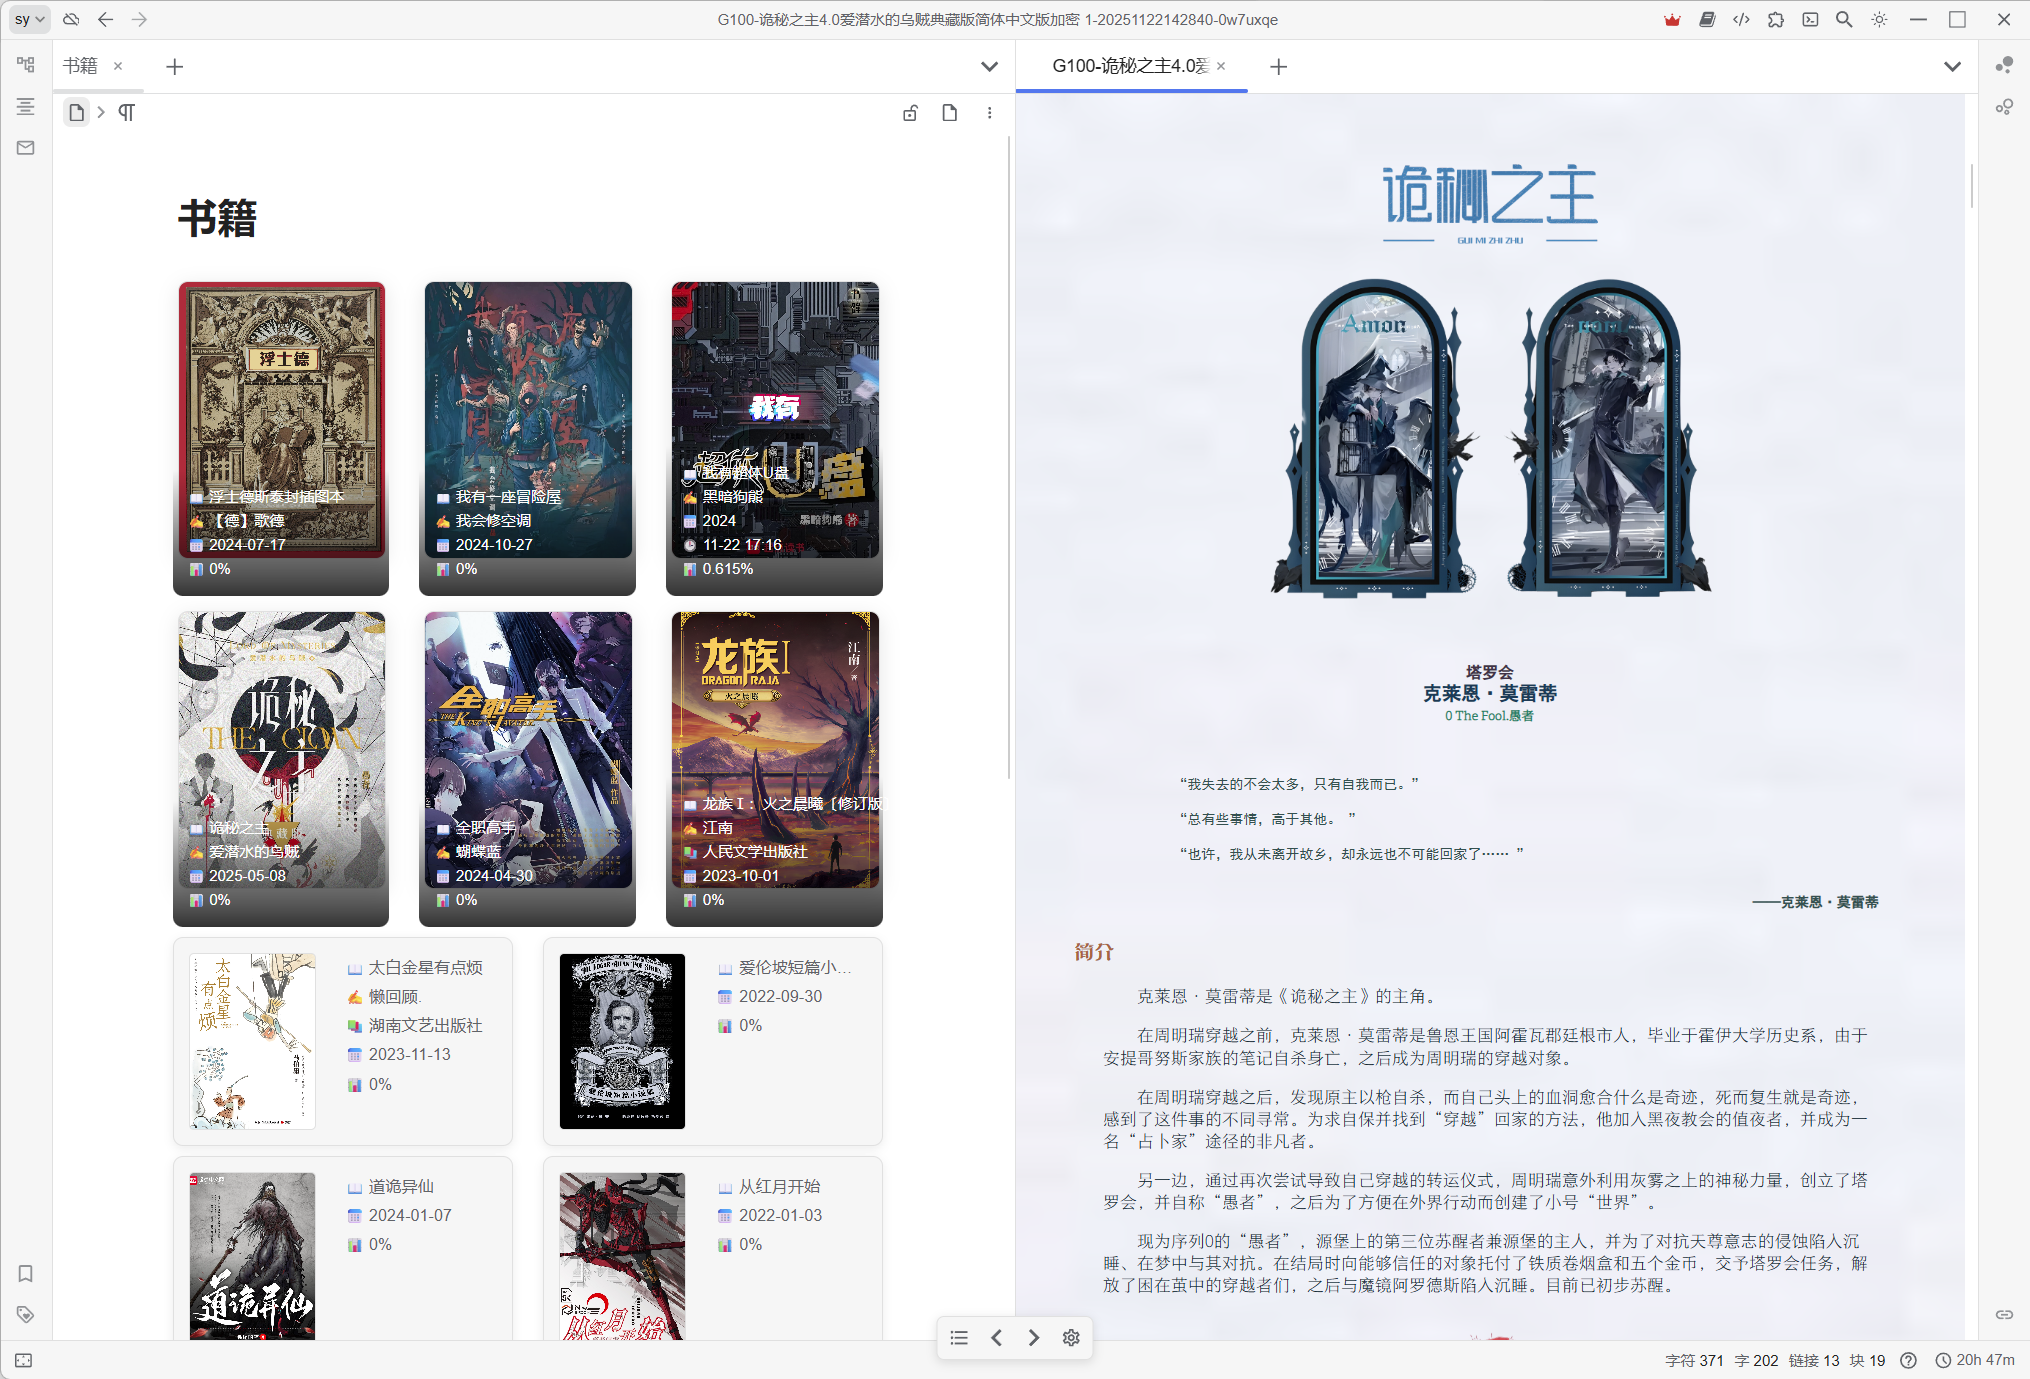This screenshot has height=1379, width=2030.
Task: Toggle the bottom-left dock visibility button
Action: [24, 1360]
